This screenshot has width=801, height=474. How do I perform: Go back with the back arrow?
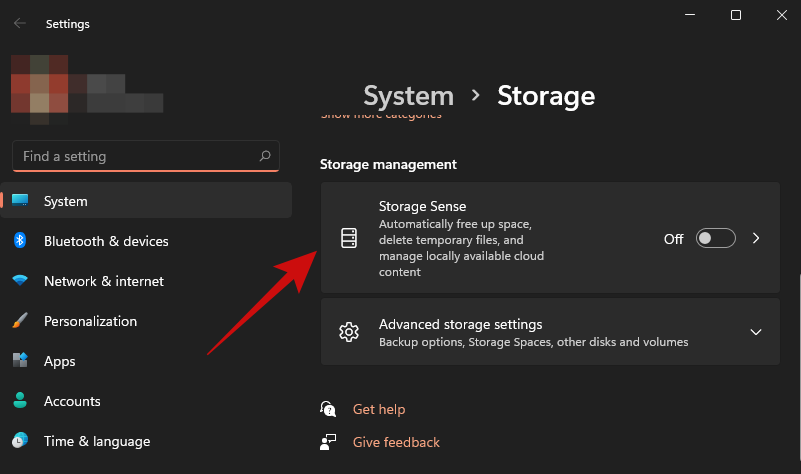point(20,23)
